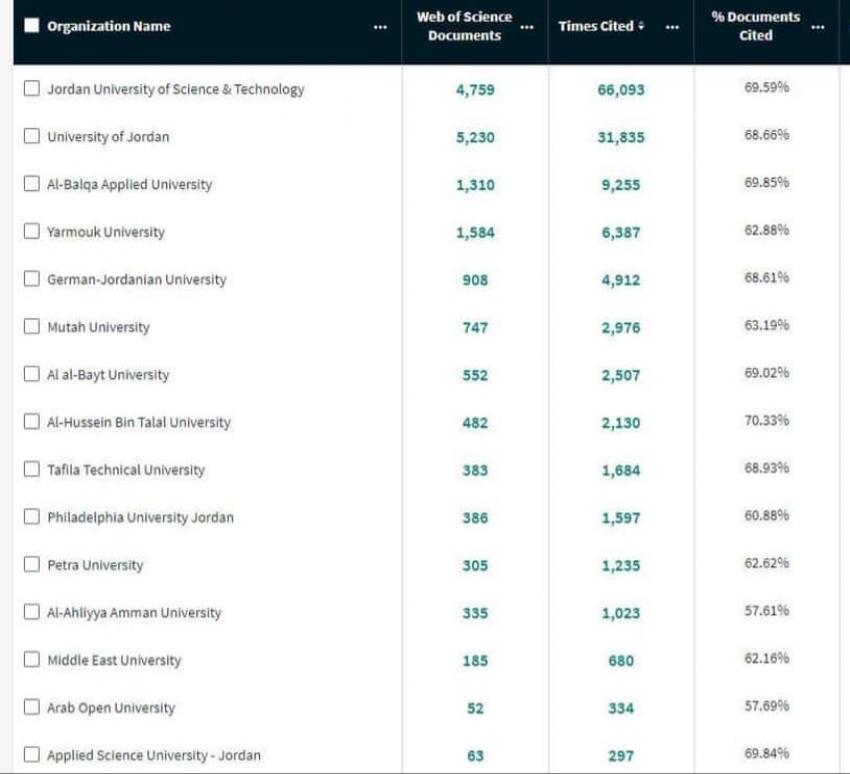Open Organization Name column options ellipsis

point(380,27)
